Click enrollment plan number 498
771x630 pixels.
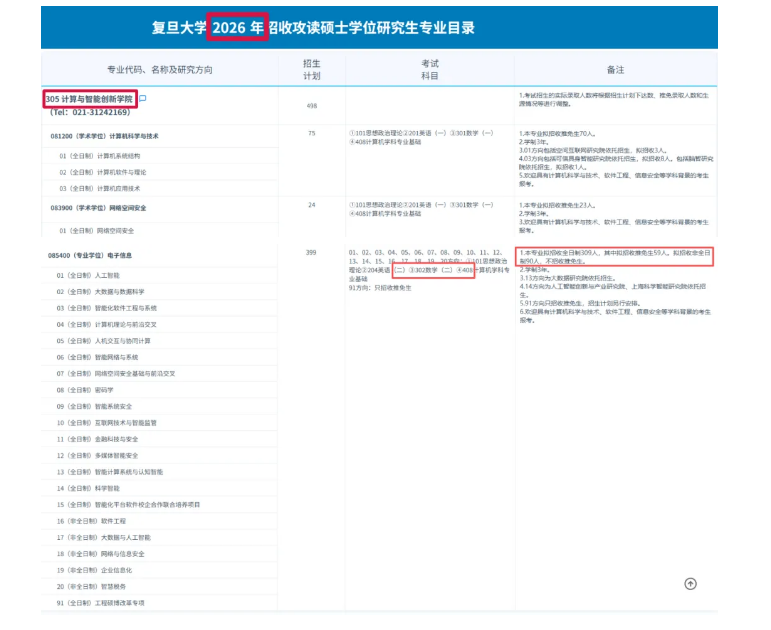(312, 106)
